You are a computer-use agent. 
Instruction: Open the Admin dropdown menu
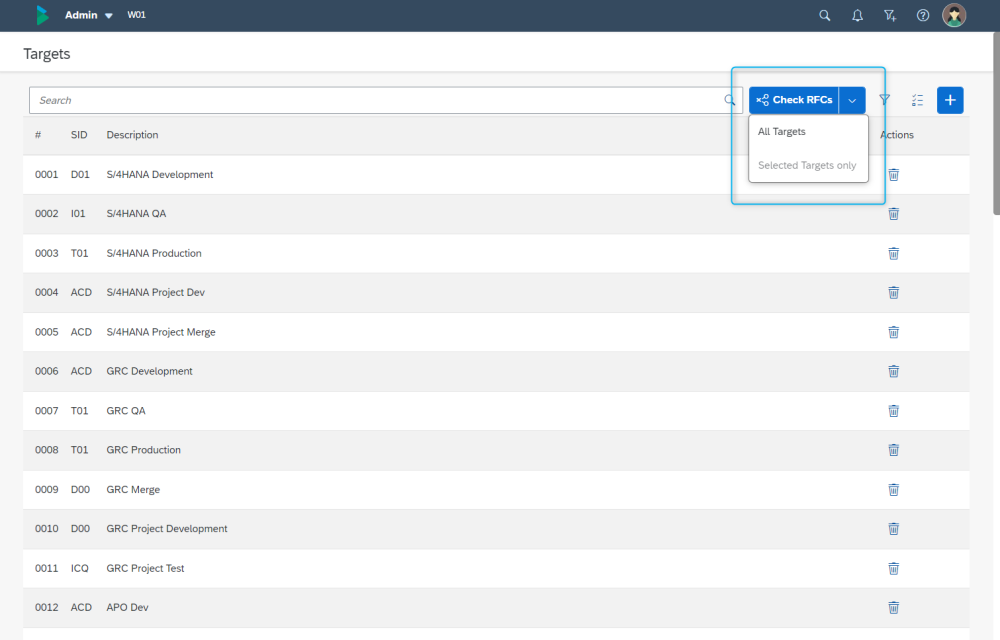(x=89, y=15)
